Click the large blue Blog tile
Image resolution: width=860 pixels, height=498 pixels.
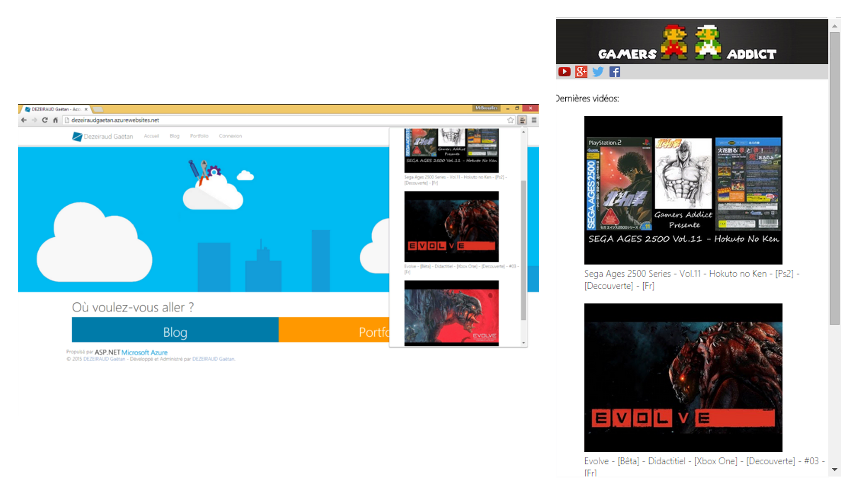click(x=175, y=331)
